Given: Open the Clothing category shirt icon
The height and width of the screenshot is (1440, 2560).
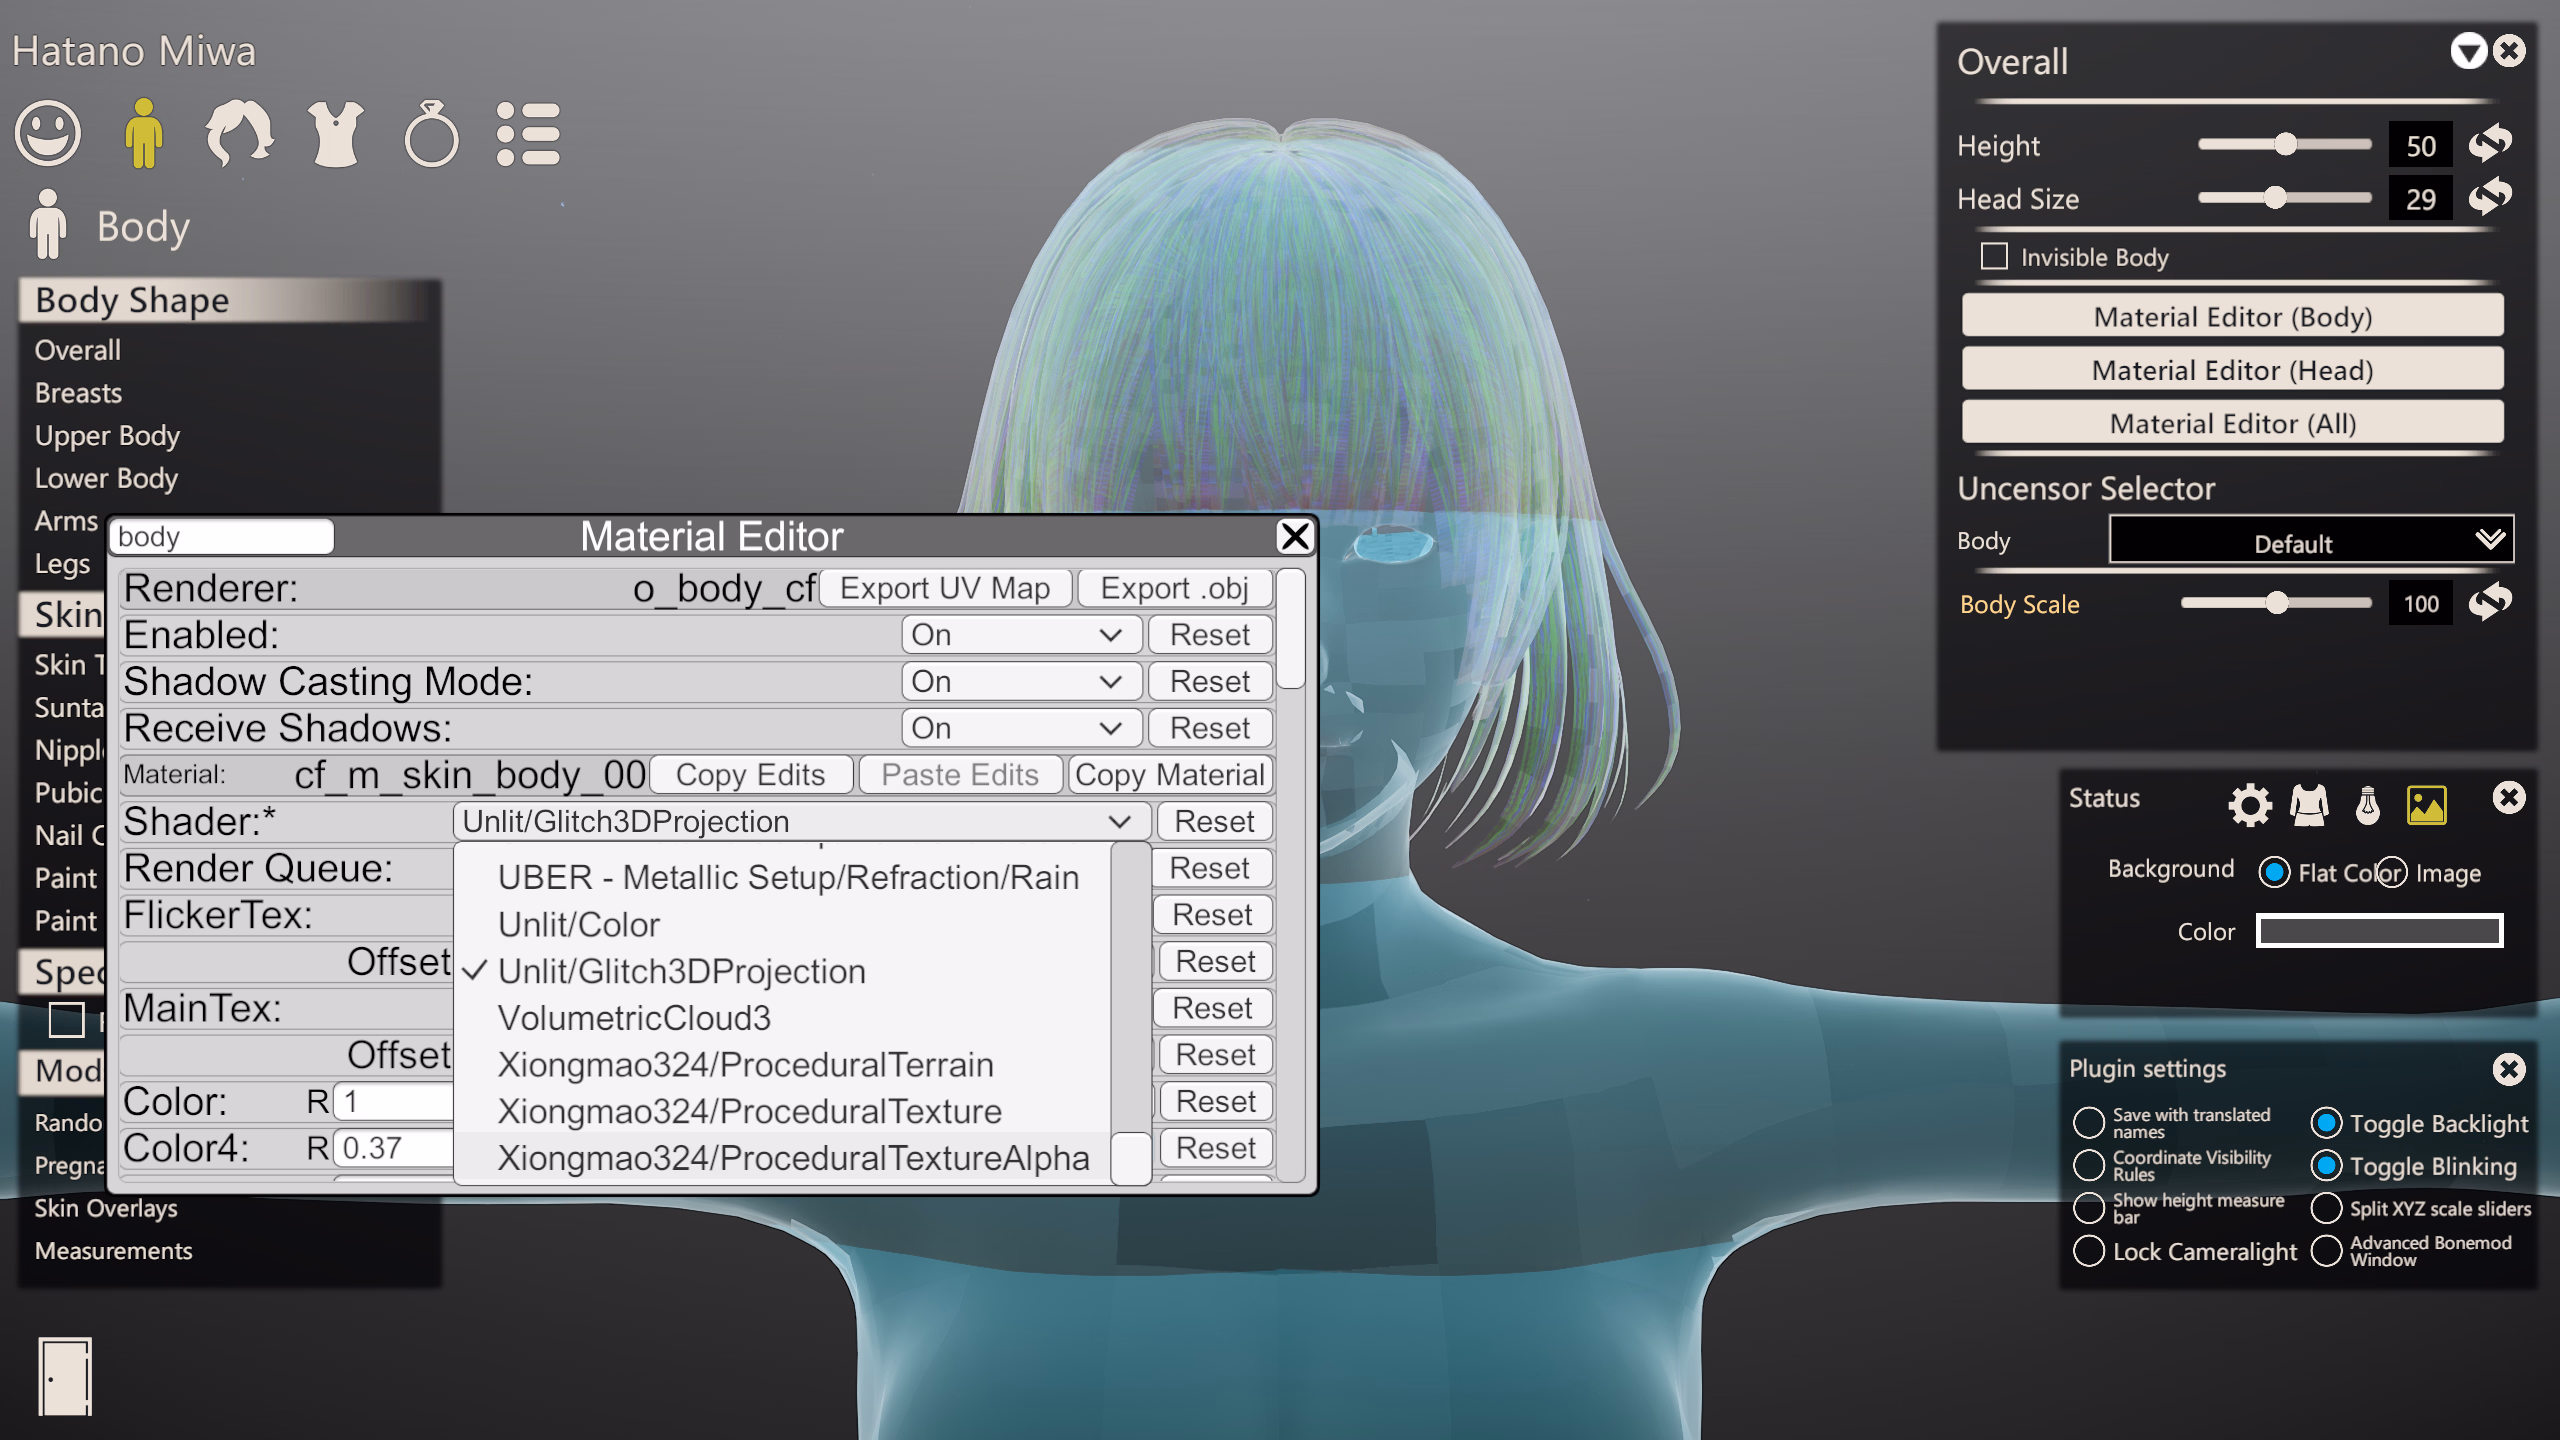Looking at the screenshot, I should coord(335,133).
